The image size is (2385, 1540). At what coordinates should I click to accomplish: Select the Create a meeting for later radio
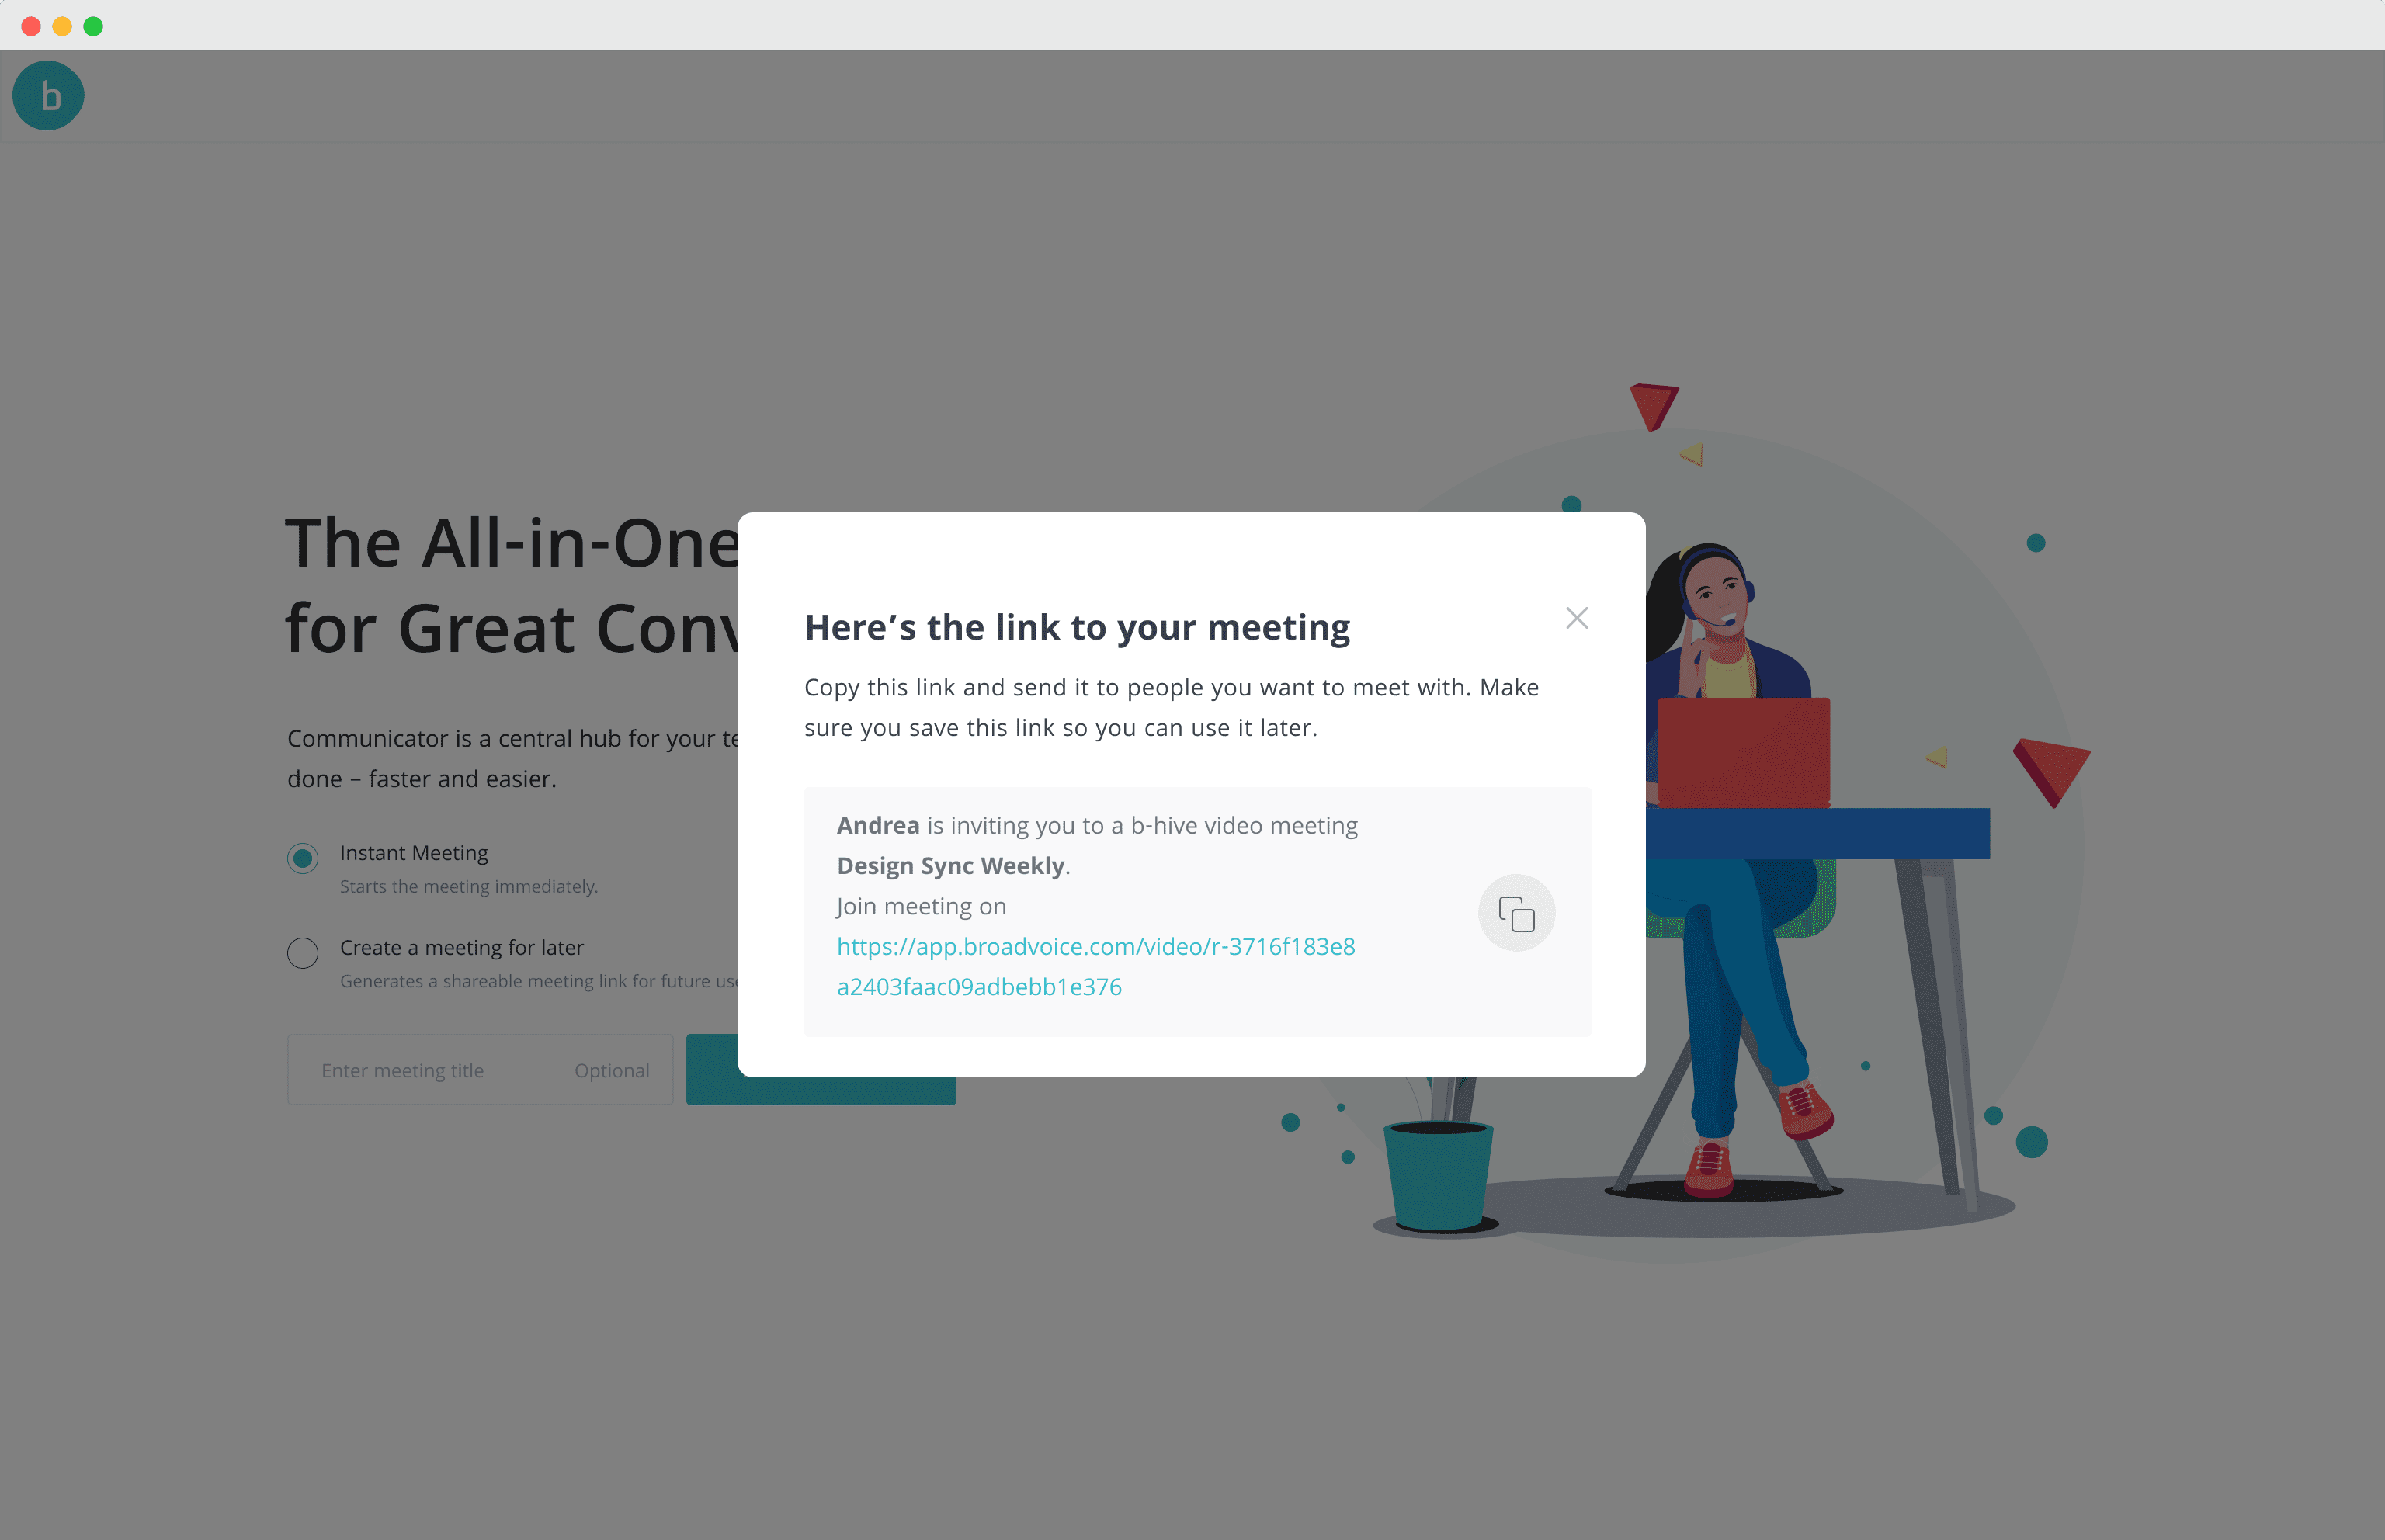[x=303, y=952]
